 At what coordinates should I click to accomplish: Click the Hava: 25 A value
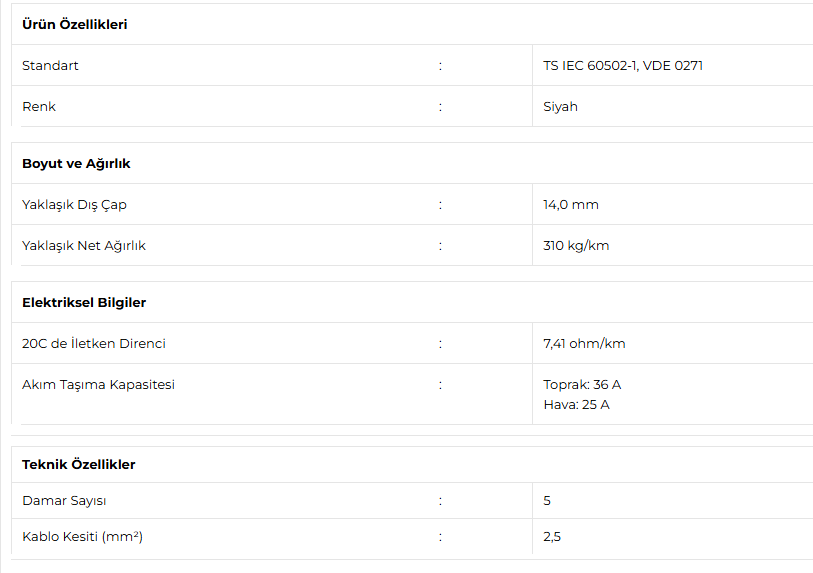tap(576, 404)
